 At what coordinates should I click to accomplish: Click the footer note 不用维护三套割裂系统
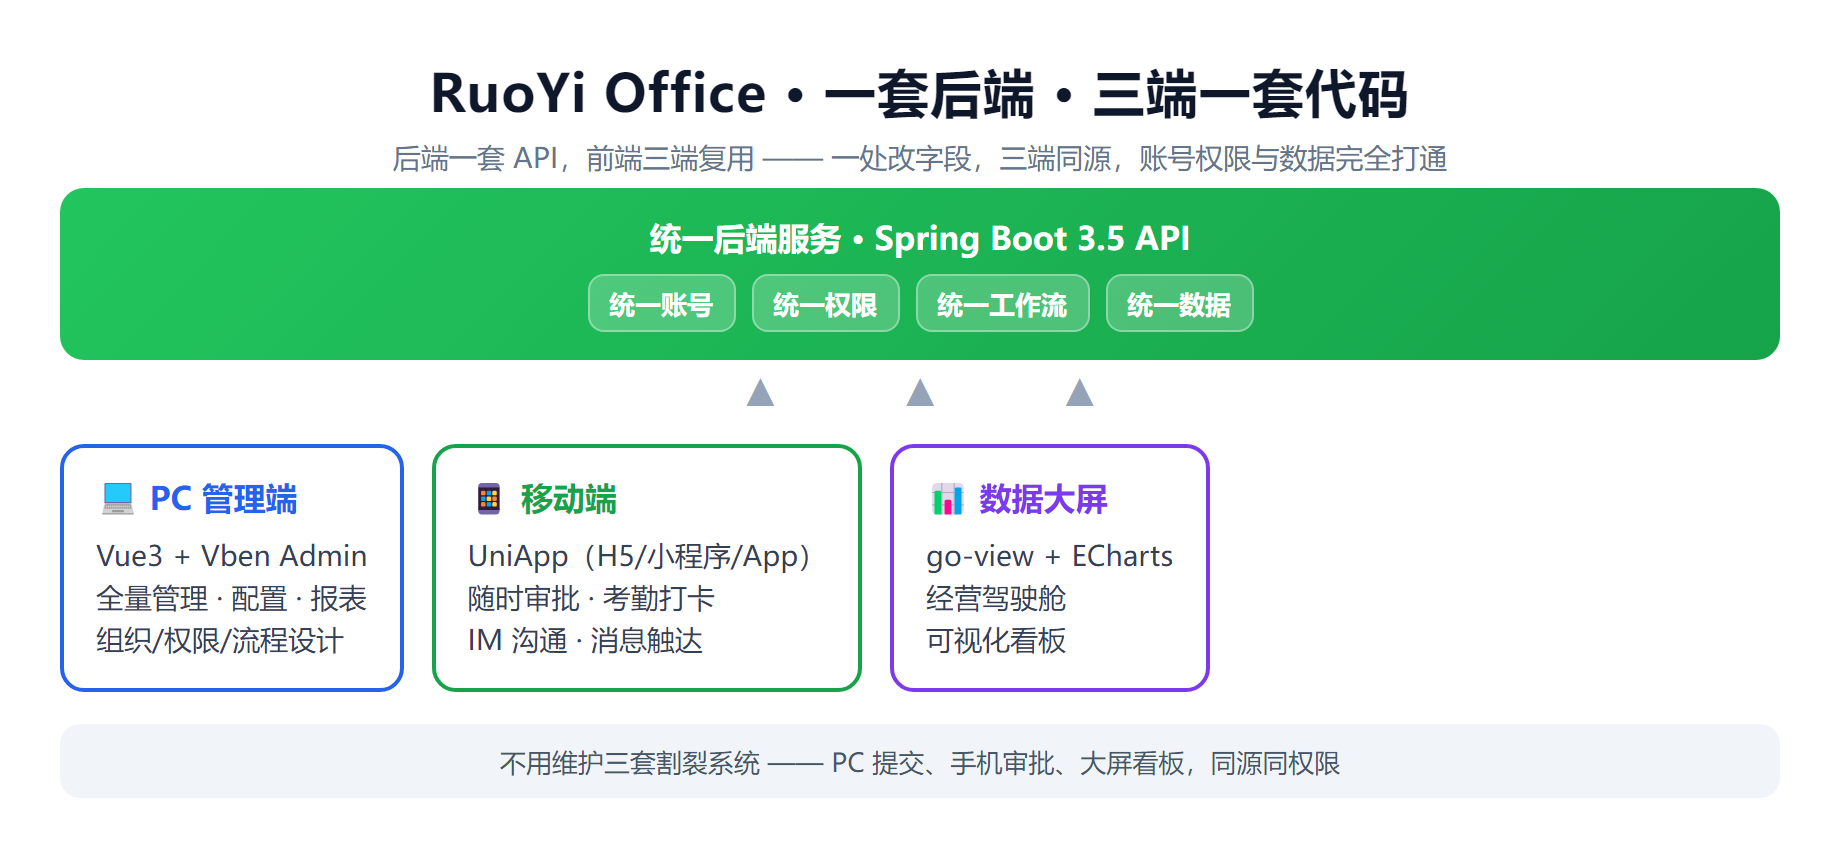coord(919,763)
